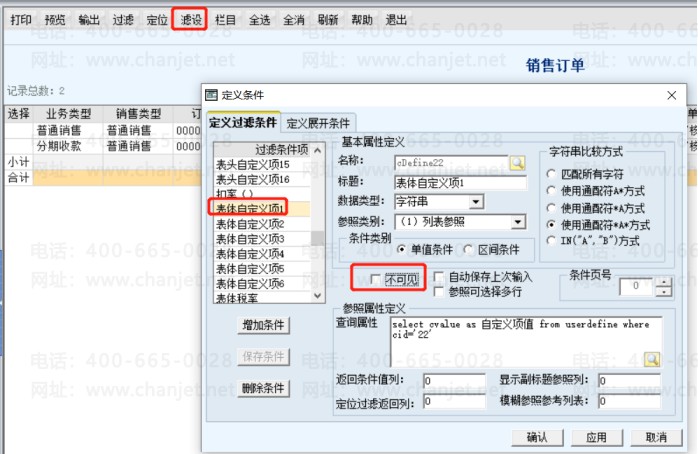This screenshot has width=698, height=454.
Task: Select 表体自定义项2 in the condition list
Action: point(262,224)
